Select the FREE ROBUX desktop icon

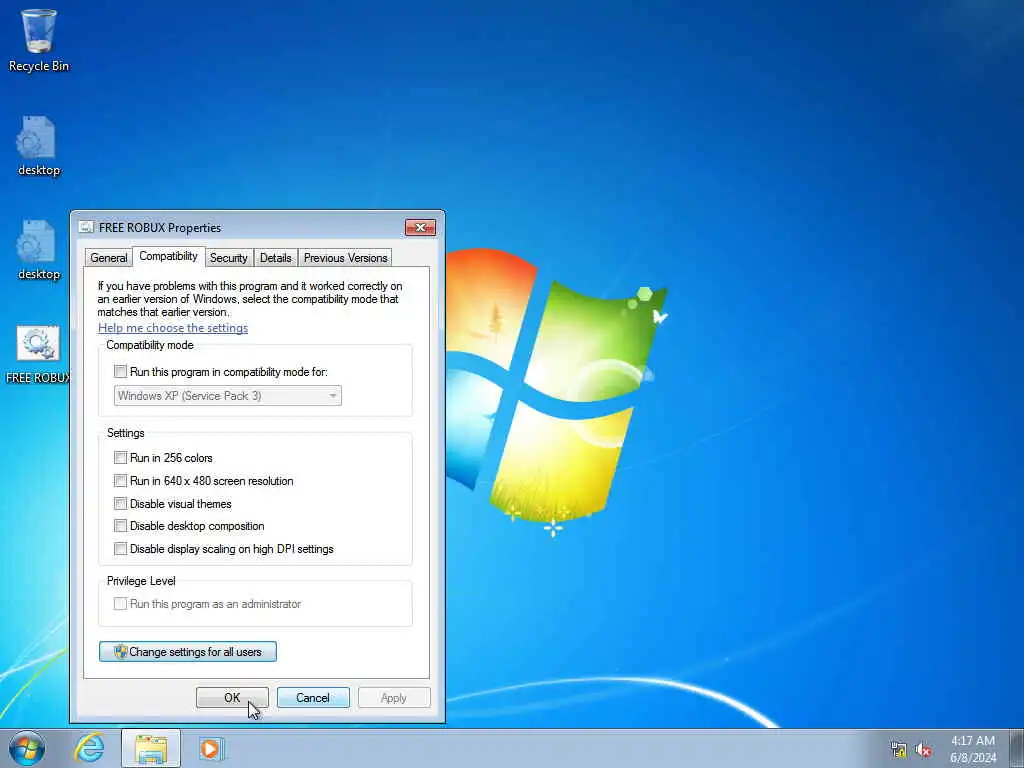(x=38, y=355)
